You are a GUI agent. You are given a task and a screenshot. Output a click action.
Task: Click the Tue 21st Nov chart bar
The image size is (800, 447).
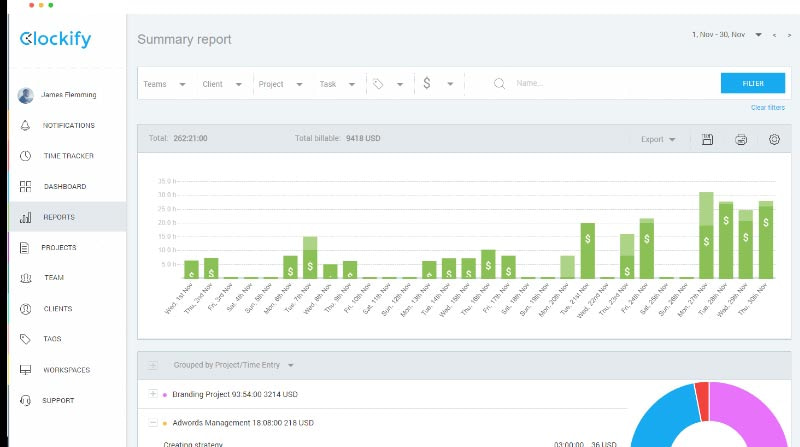pyautogui.click(x=588, y=251)
